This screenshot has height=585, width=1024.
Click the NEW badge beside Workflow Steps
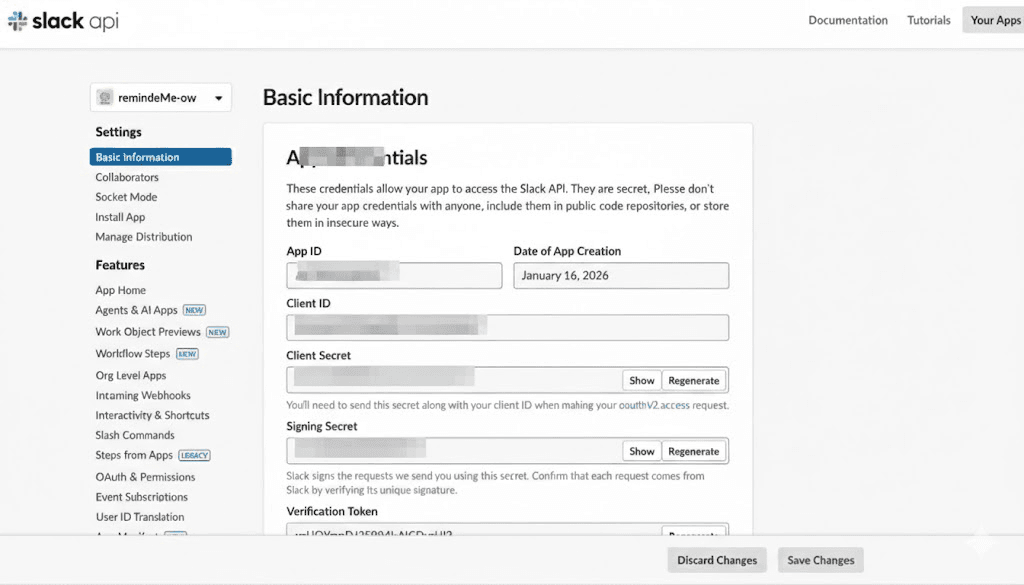click(x=186, y=353)
